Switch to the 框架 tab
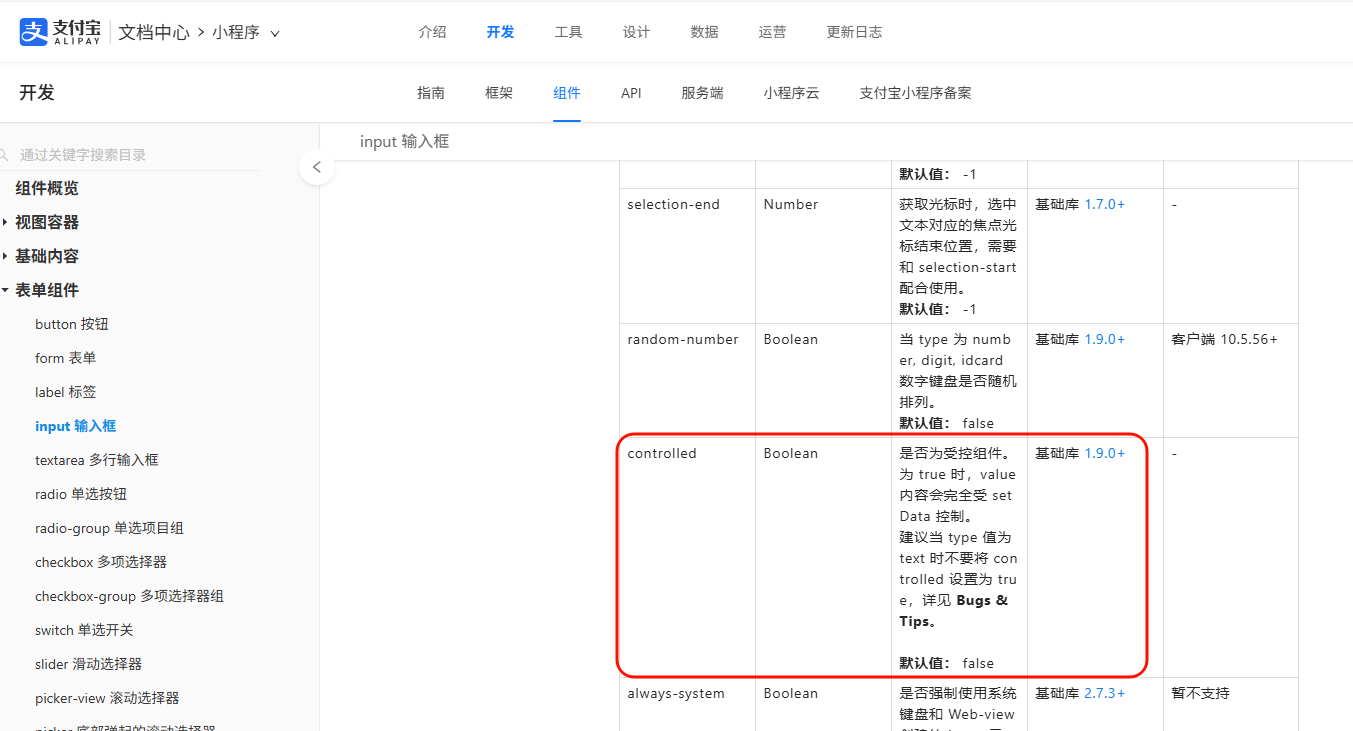Screen dimensions: 1353x731 pyautogui.click(x=499, y=93)
